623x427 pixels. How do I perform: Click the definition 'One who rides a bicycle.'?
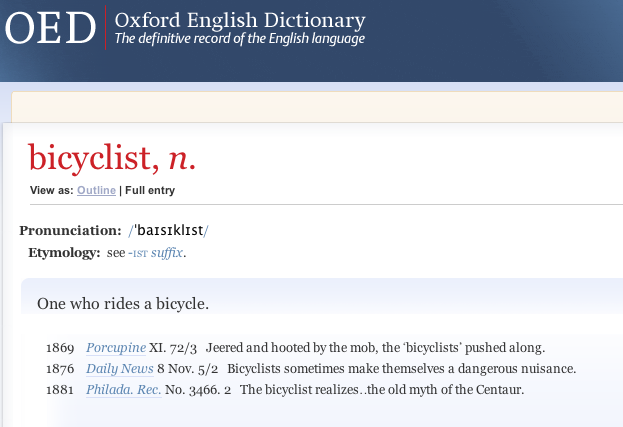tap(123, 304)
